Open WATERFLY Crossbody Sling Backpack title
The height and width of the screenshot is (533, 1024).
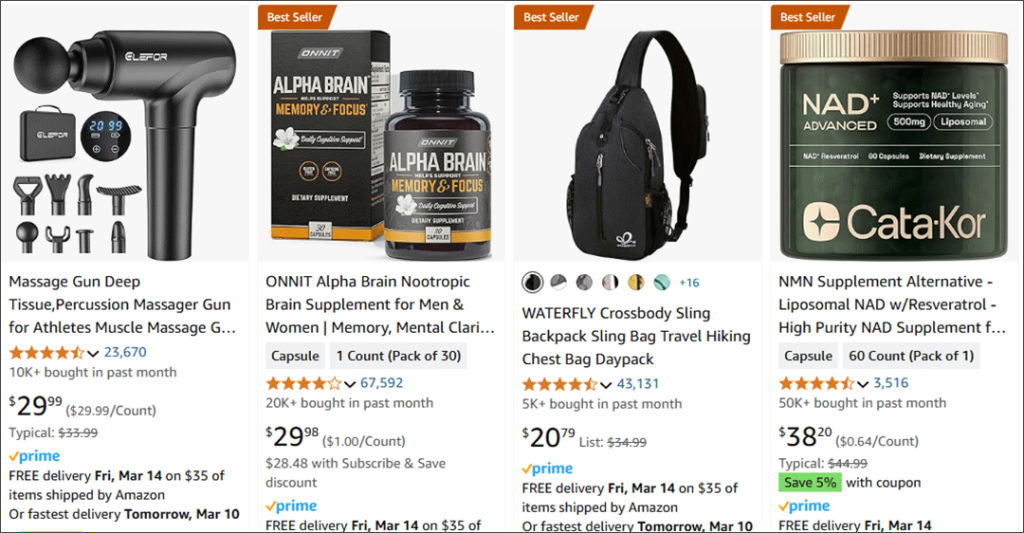pos(636,336)
